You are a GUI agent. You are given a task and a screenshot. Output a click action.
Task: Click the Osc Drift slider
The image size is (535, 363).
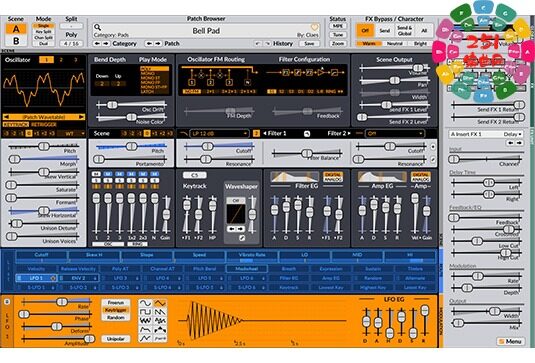point(131,105)
